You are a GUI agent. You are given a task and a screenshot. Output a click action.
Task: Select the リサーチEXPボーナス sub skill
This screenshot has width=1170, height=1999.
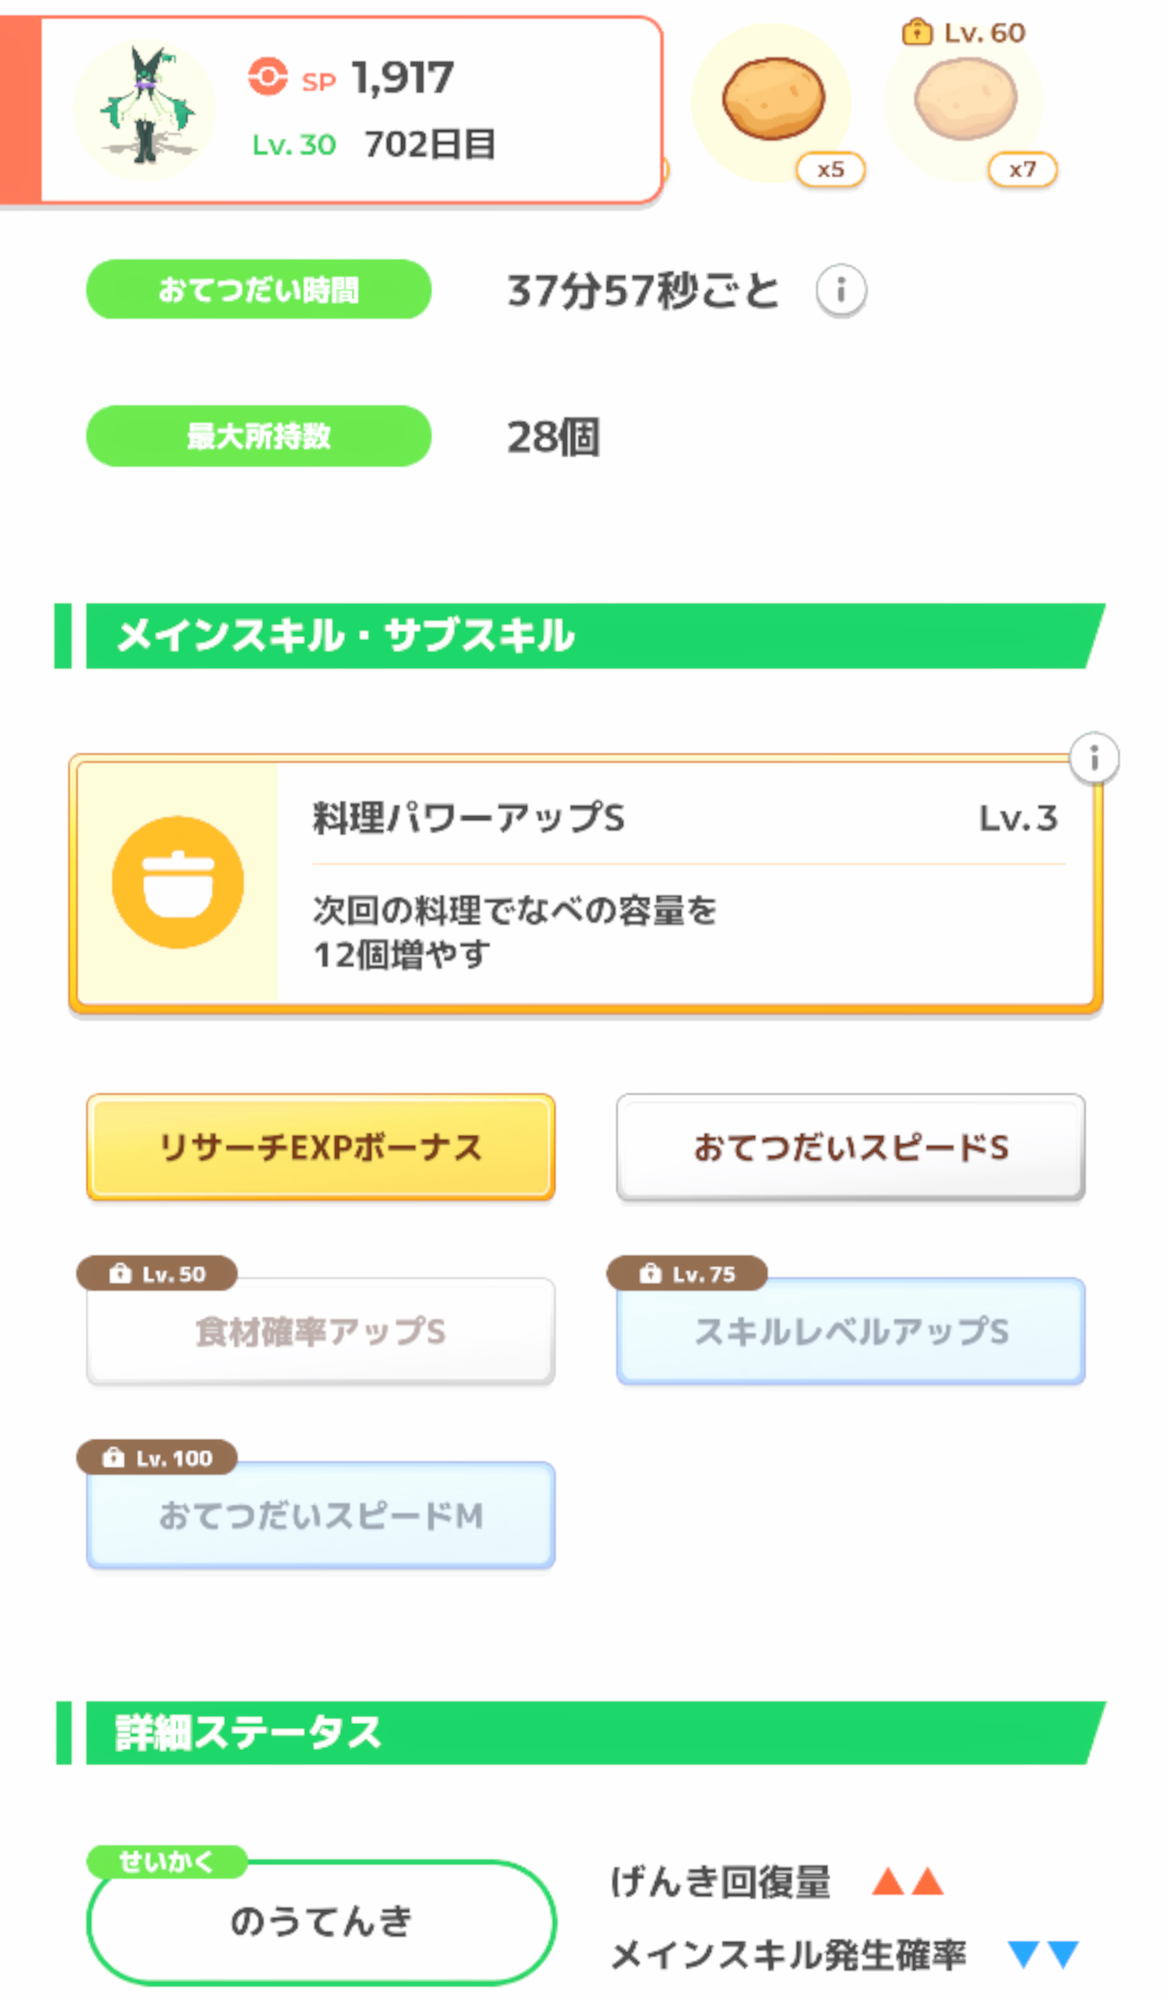pyautogui.click(x=321, y=1147)
